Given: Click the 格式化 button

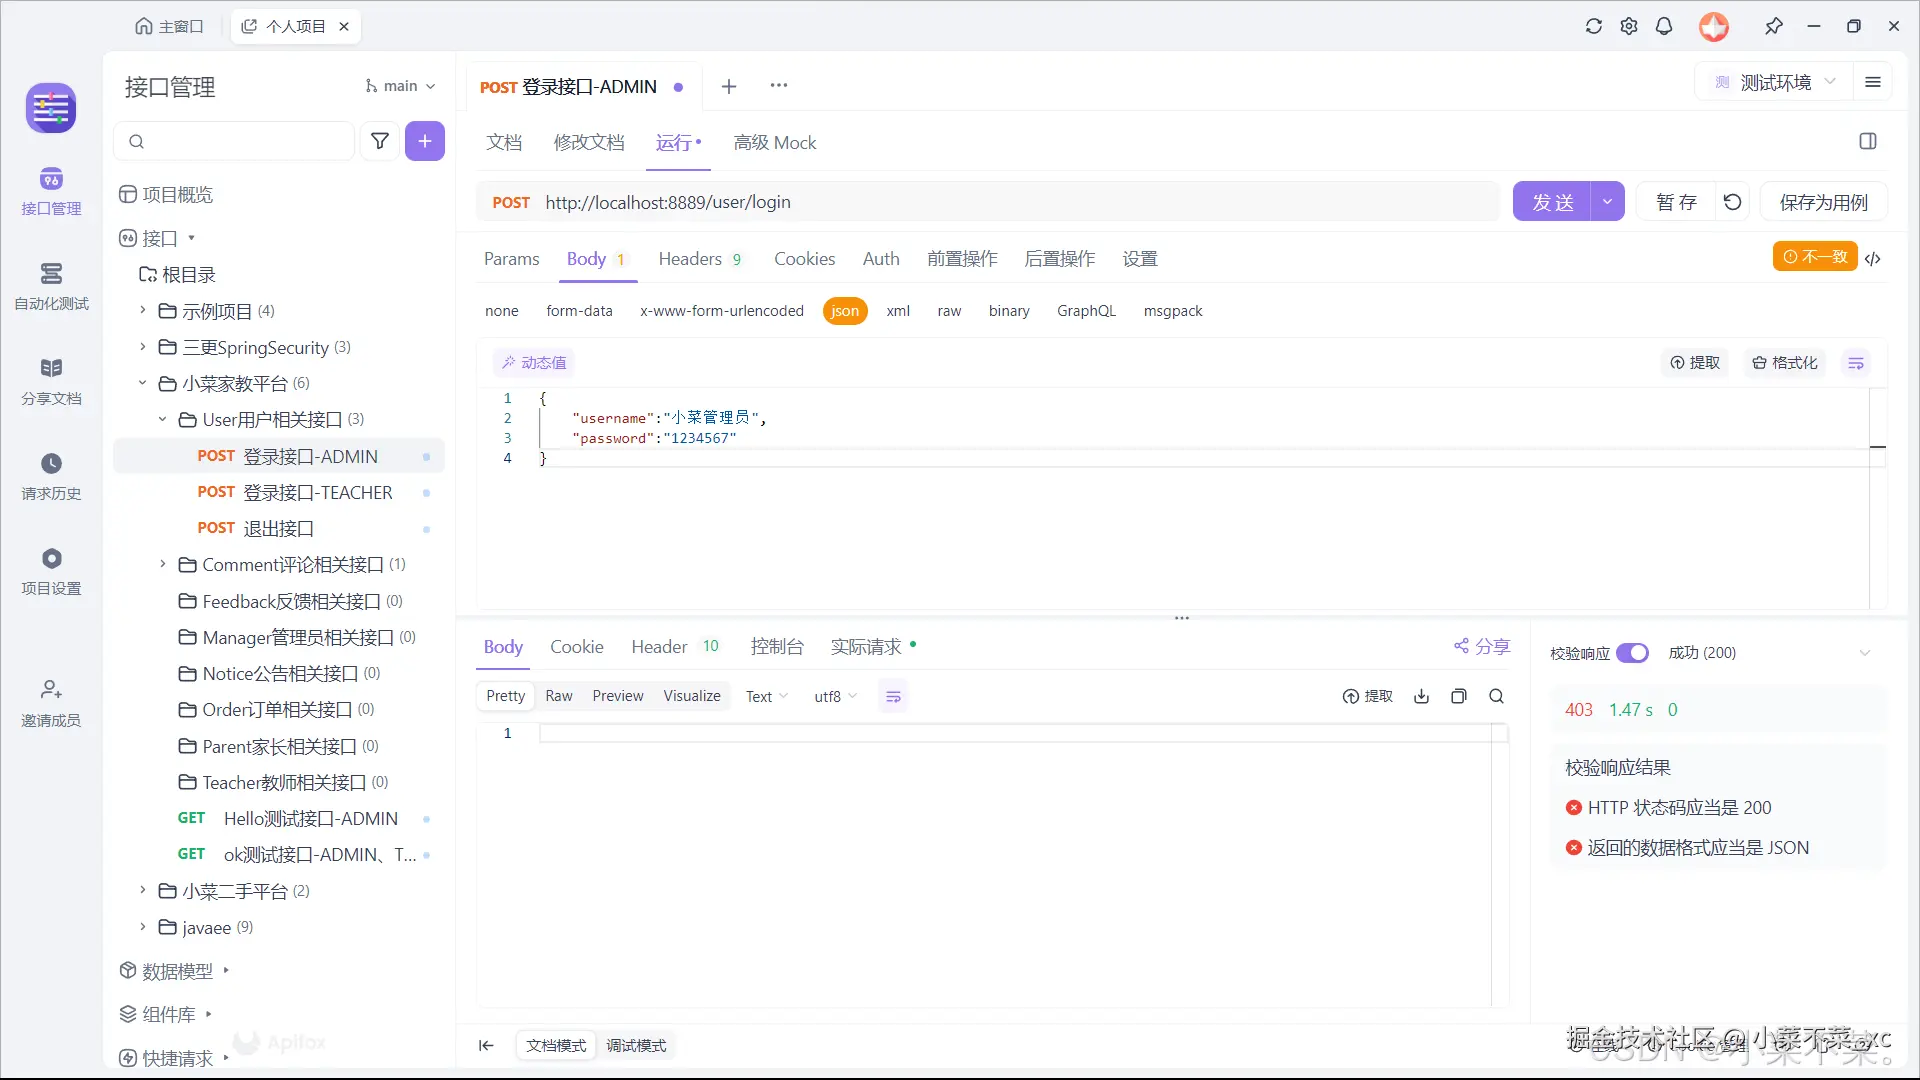Looking at the screenshot, I should [x=1785, y=363].
